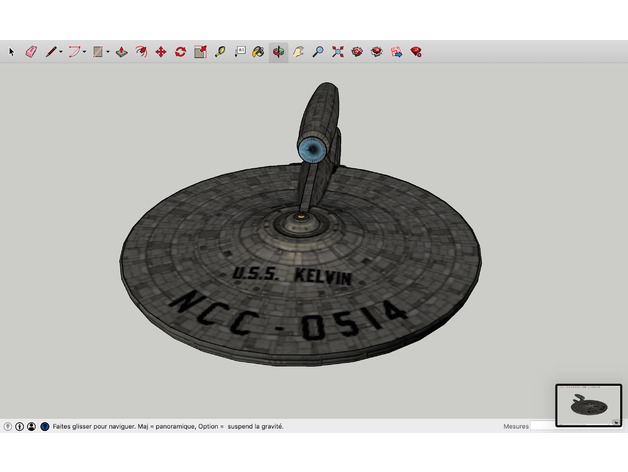Image resolution: width=628 pixels, height=472 pixels.
Task: Select the Pan hand tool
Action: pos(298,52)
